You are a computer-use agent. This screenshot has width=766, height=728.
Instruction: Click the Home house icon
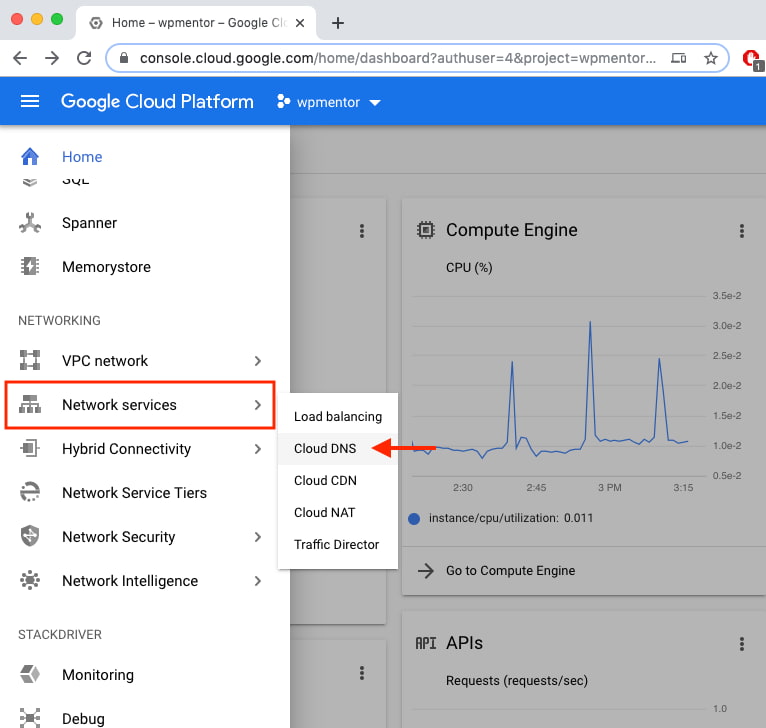(x=30, y=157)
